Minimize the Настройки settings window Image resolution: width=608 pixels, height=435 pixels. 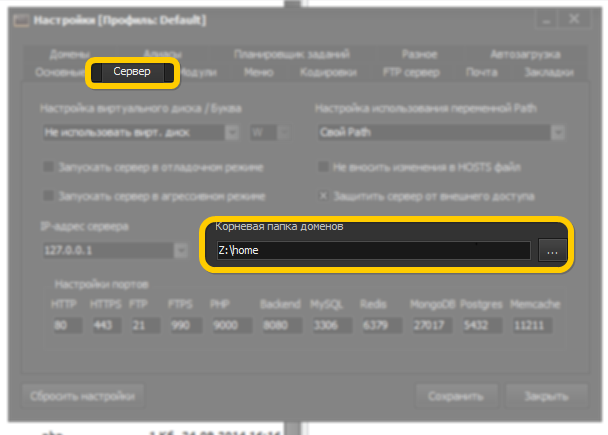point(544,20)
